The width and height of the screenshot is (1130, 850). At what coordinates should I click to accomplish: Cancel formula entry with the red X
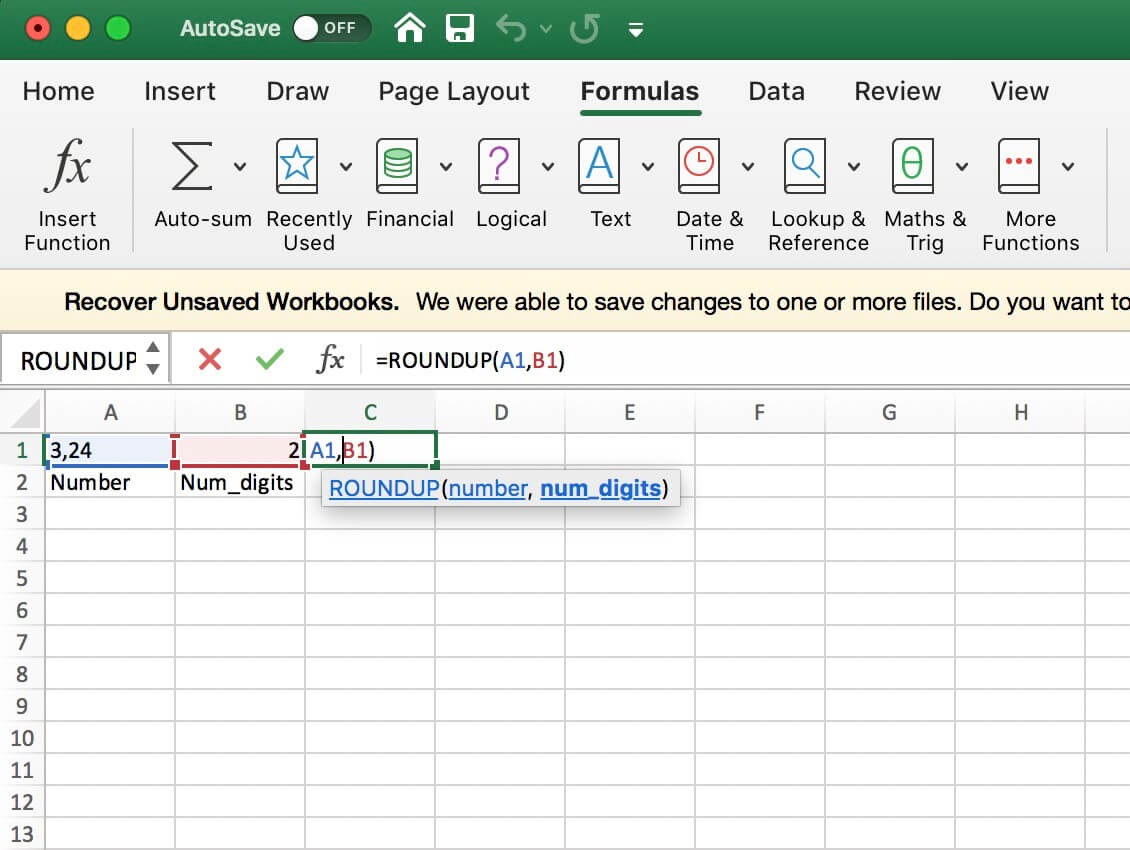pyautogui.click(x=211, y=359)
